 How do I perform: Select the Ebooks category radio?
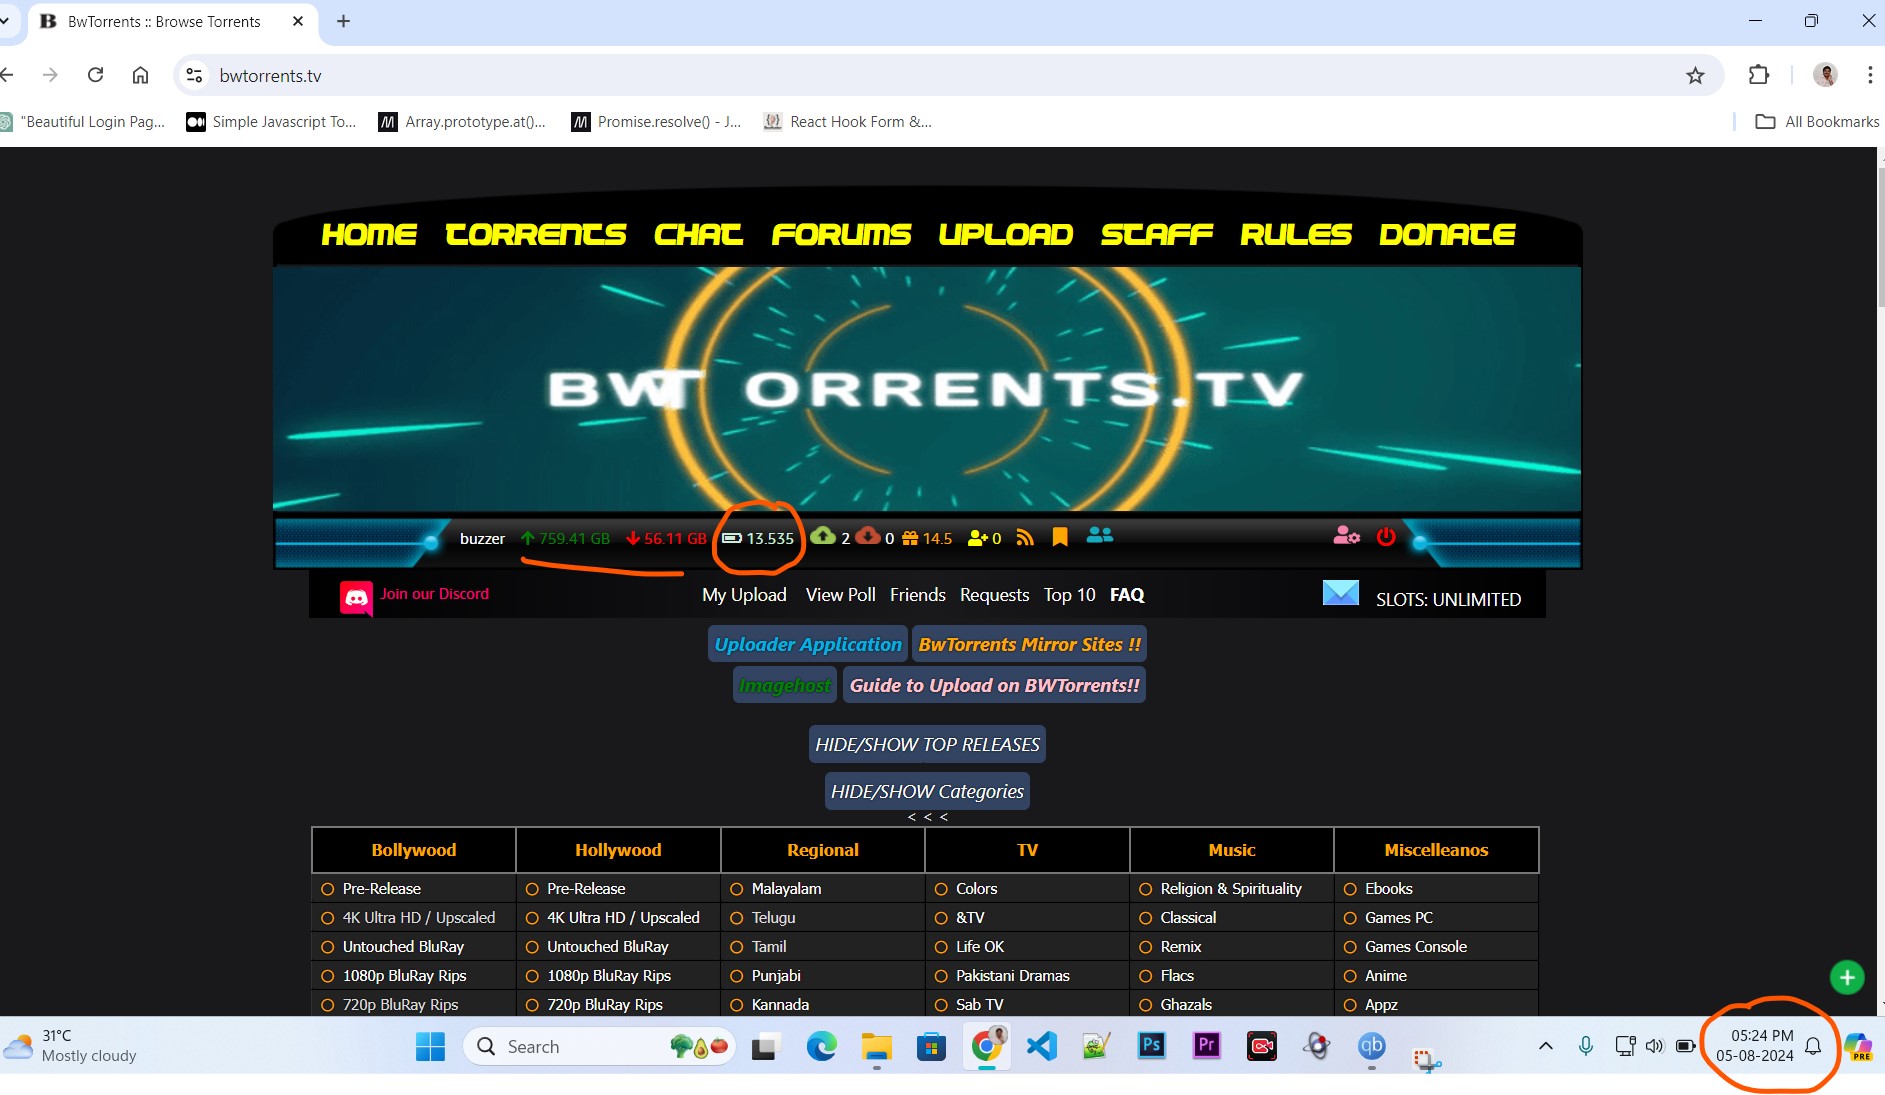[x=1350, y=889]
